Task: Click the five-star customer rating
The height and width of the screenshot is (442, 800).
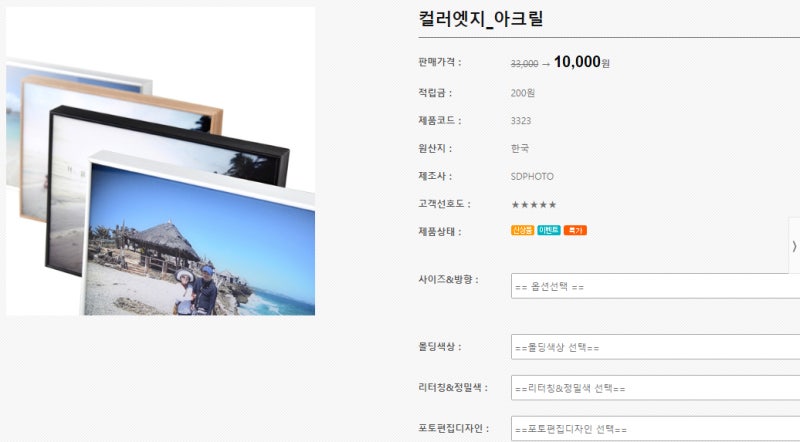Action: tap(534, 205)
